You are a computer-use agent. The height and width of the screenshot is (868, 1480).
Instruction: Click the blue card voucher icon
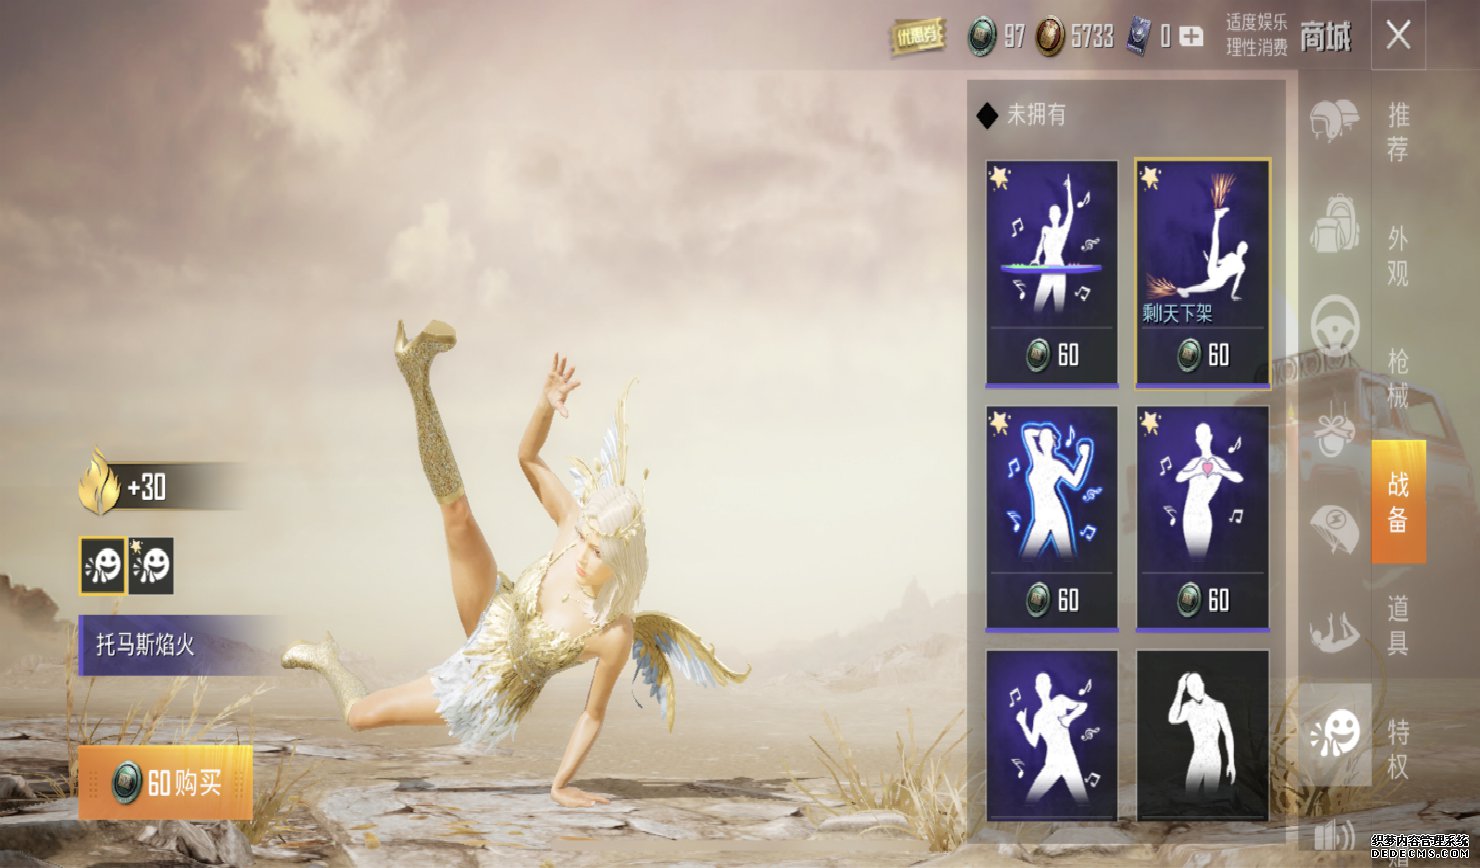pyautogui.click(x=1139, y=37)
